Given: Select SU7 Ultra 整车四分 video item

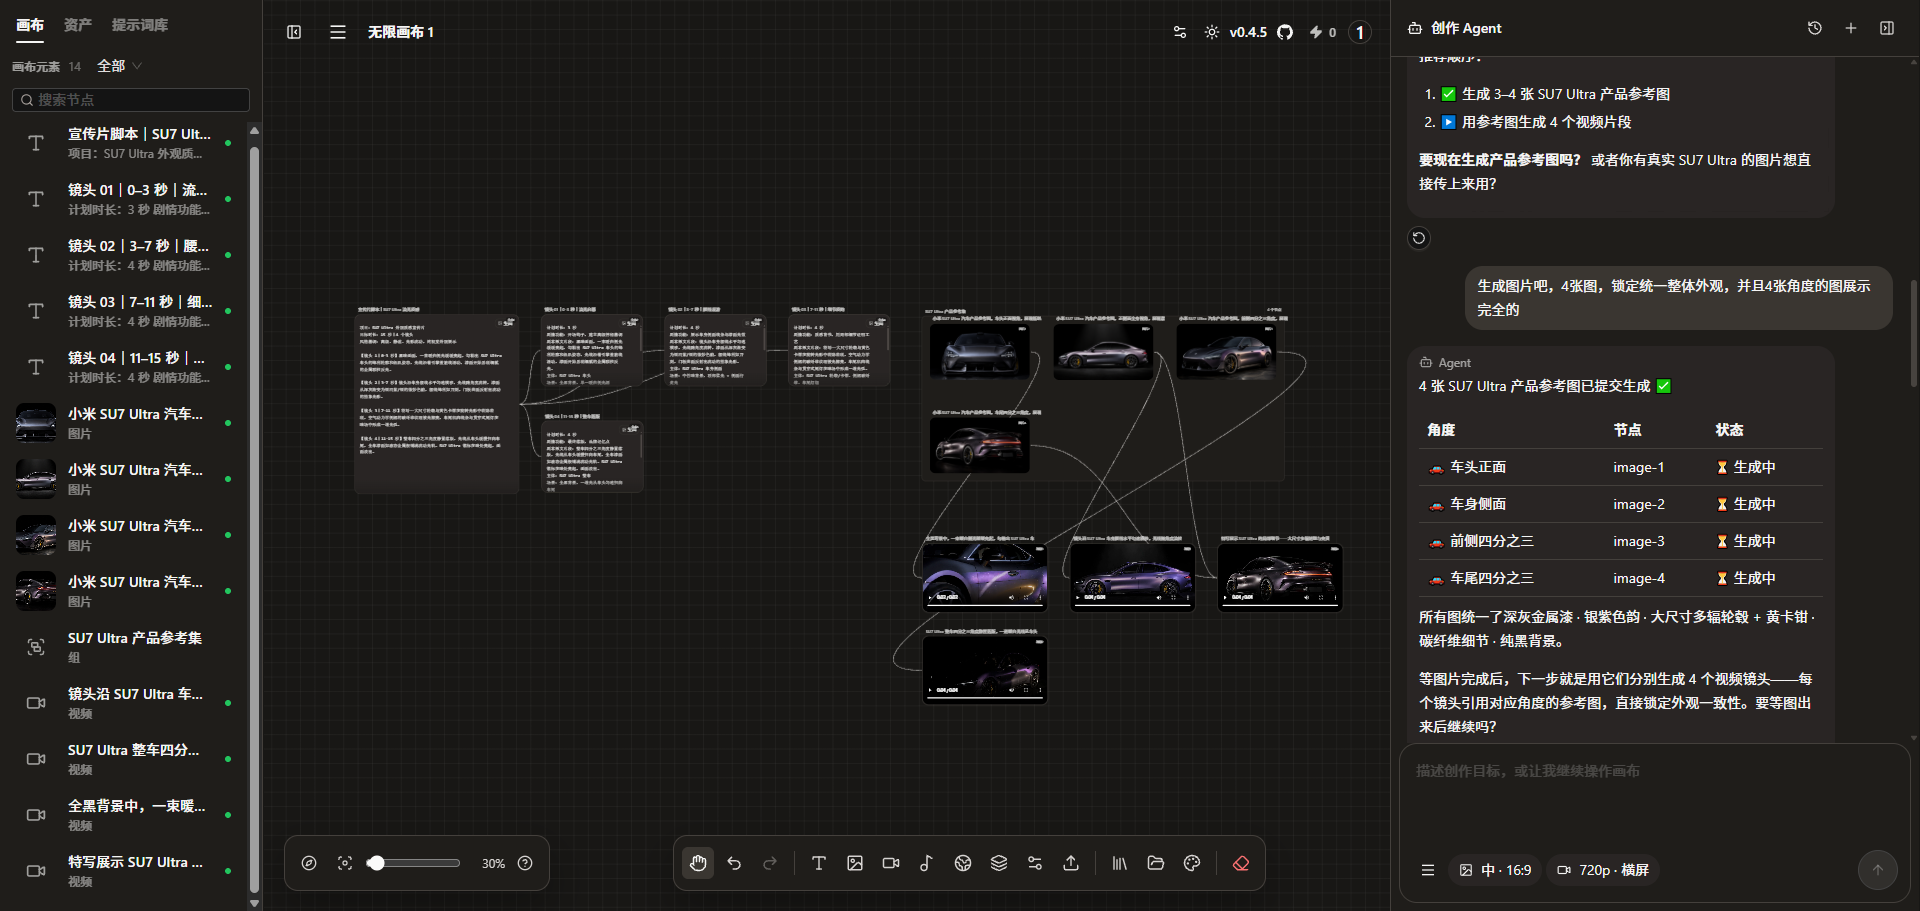Looking at the screenshot, I should click(x=123, y=759).
